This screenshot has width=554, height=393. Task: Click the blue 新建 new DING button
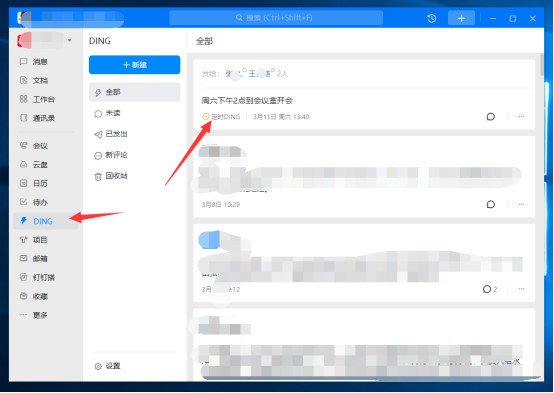tap(134, 65)
